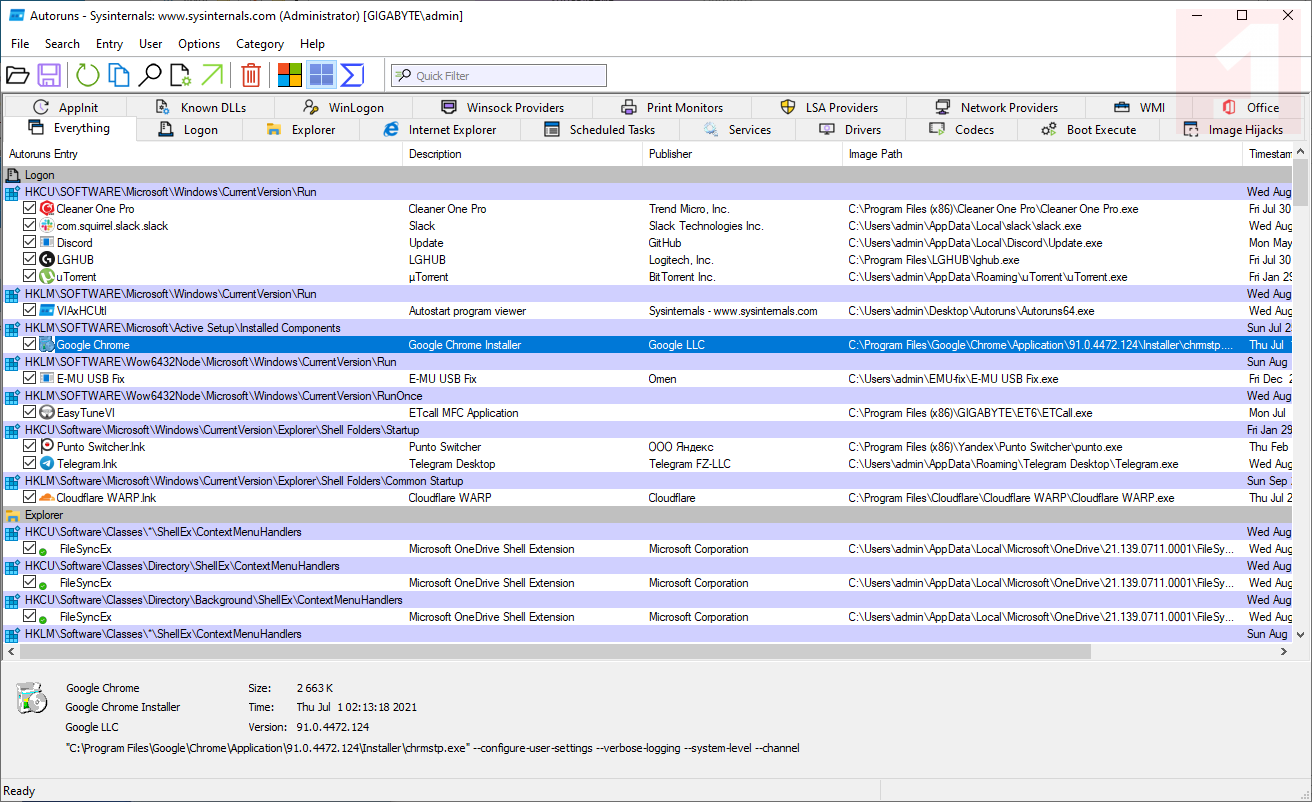The image size is (1312, 802).
Task: Click the green Jump to Entry arrow
Action: [x=212, y=75]
